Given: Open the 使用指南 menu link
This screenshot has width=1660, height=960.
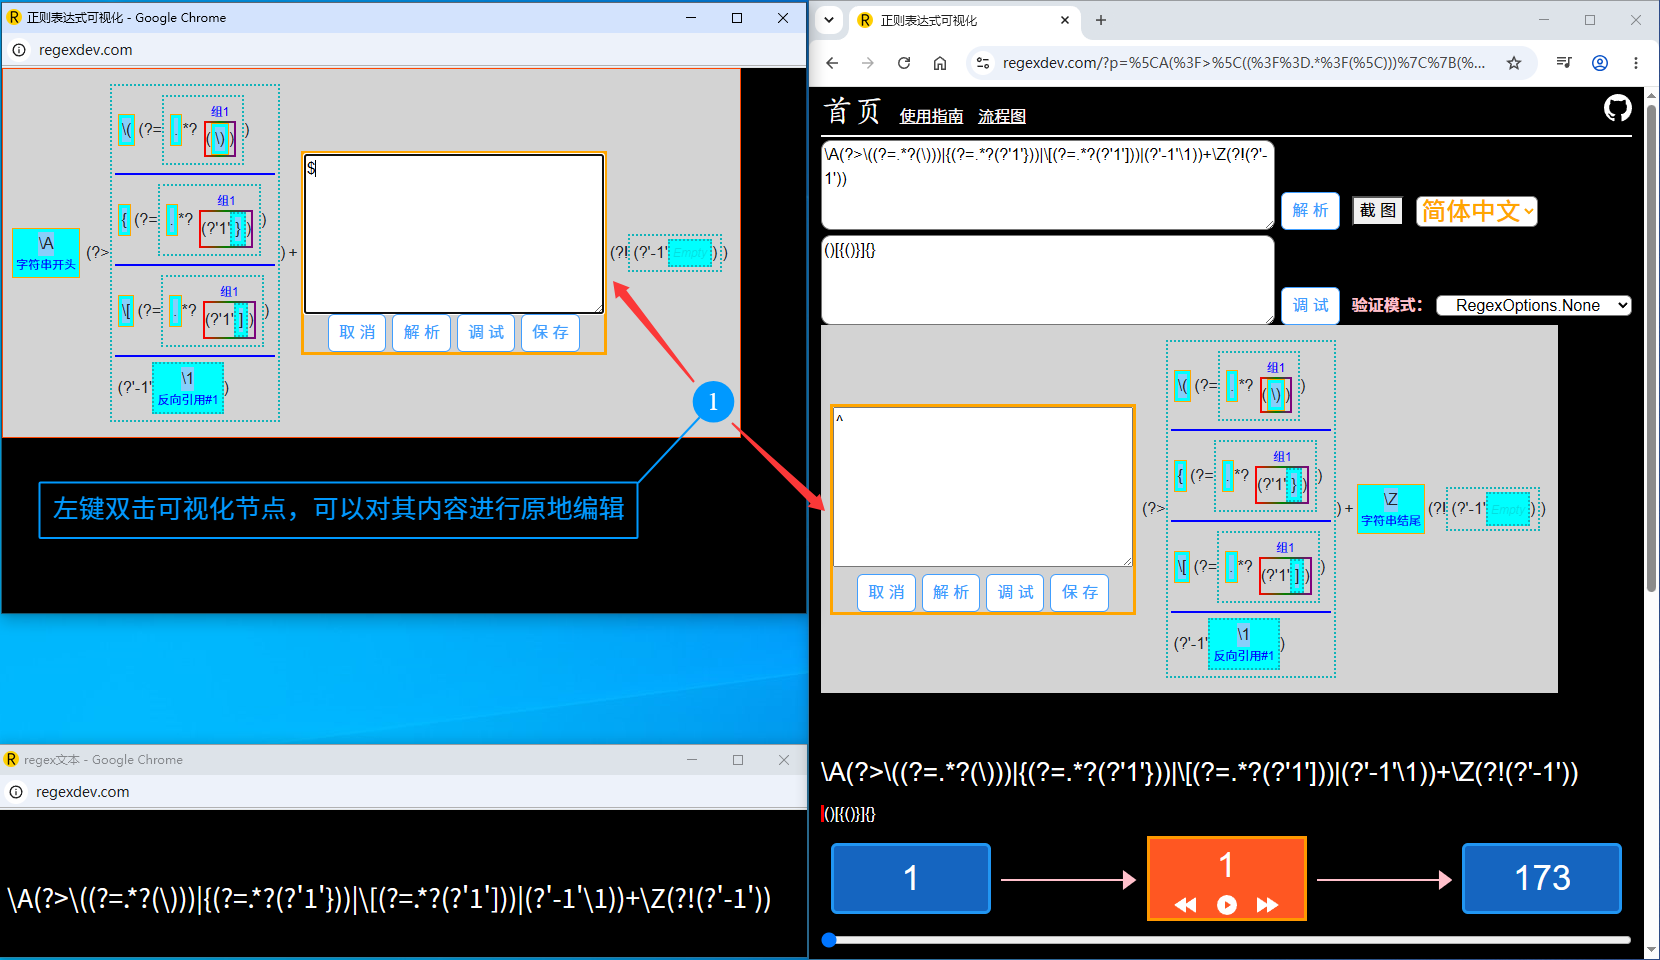Looking at the screenshot, I should coord(931,116).
